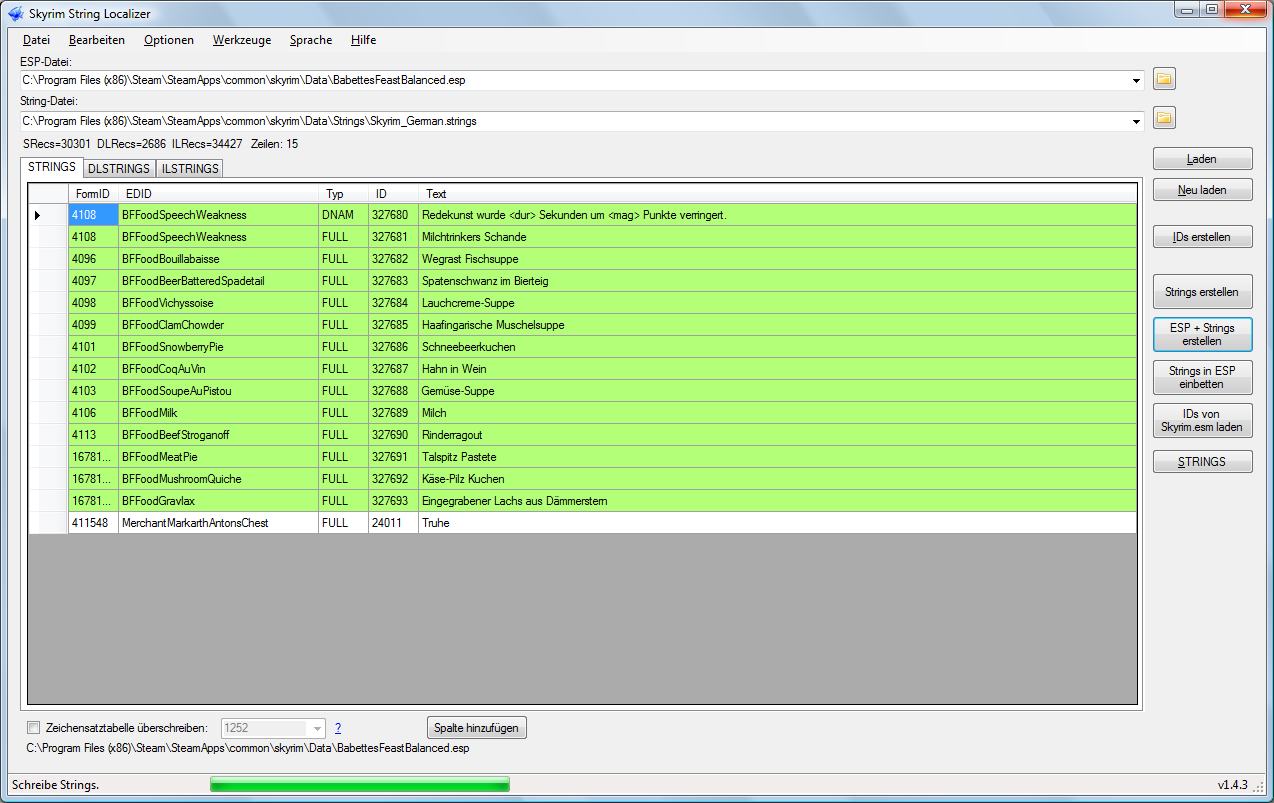Open the question mark help link
The width and height of the screenshot is (1274, 803).
click(338, 728)
